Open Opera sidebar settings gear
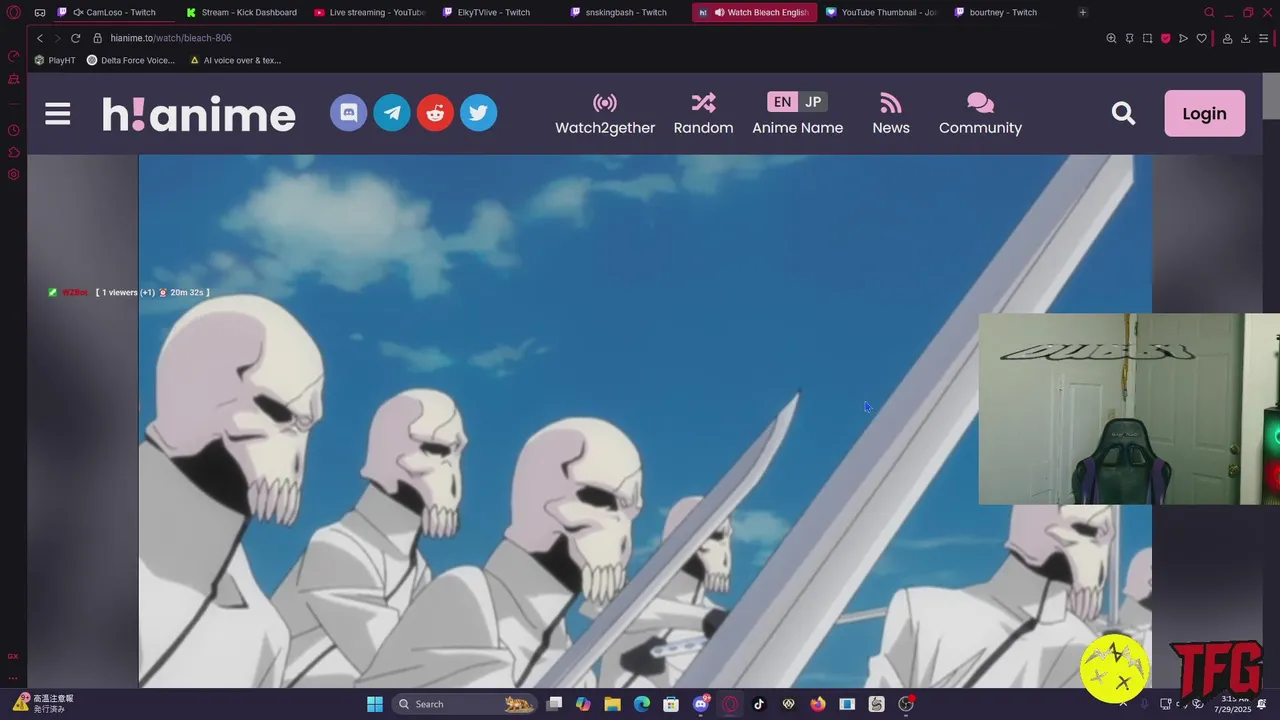Image resolution: width=1280 pixels, height=720 pixels. [x=13, y=174]
